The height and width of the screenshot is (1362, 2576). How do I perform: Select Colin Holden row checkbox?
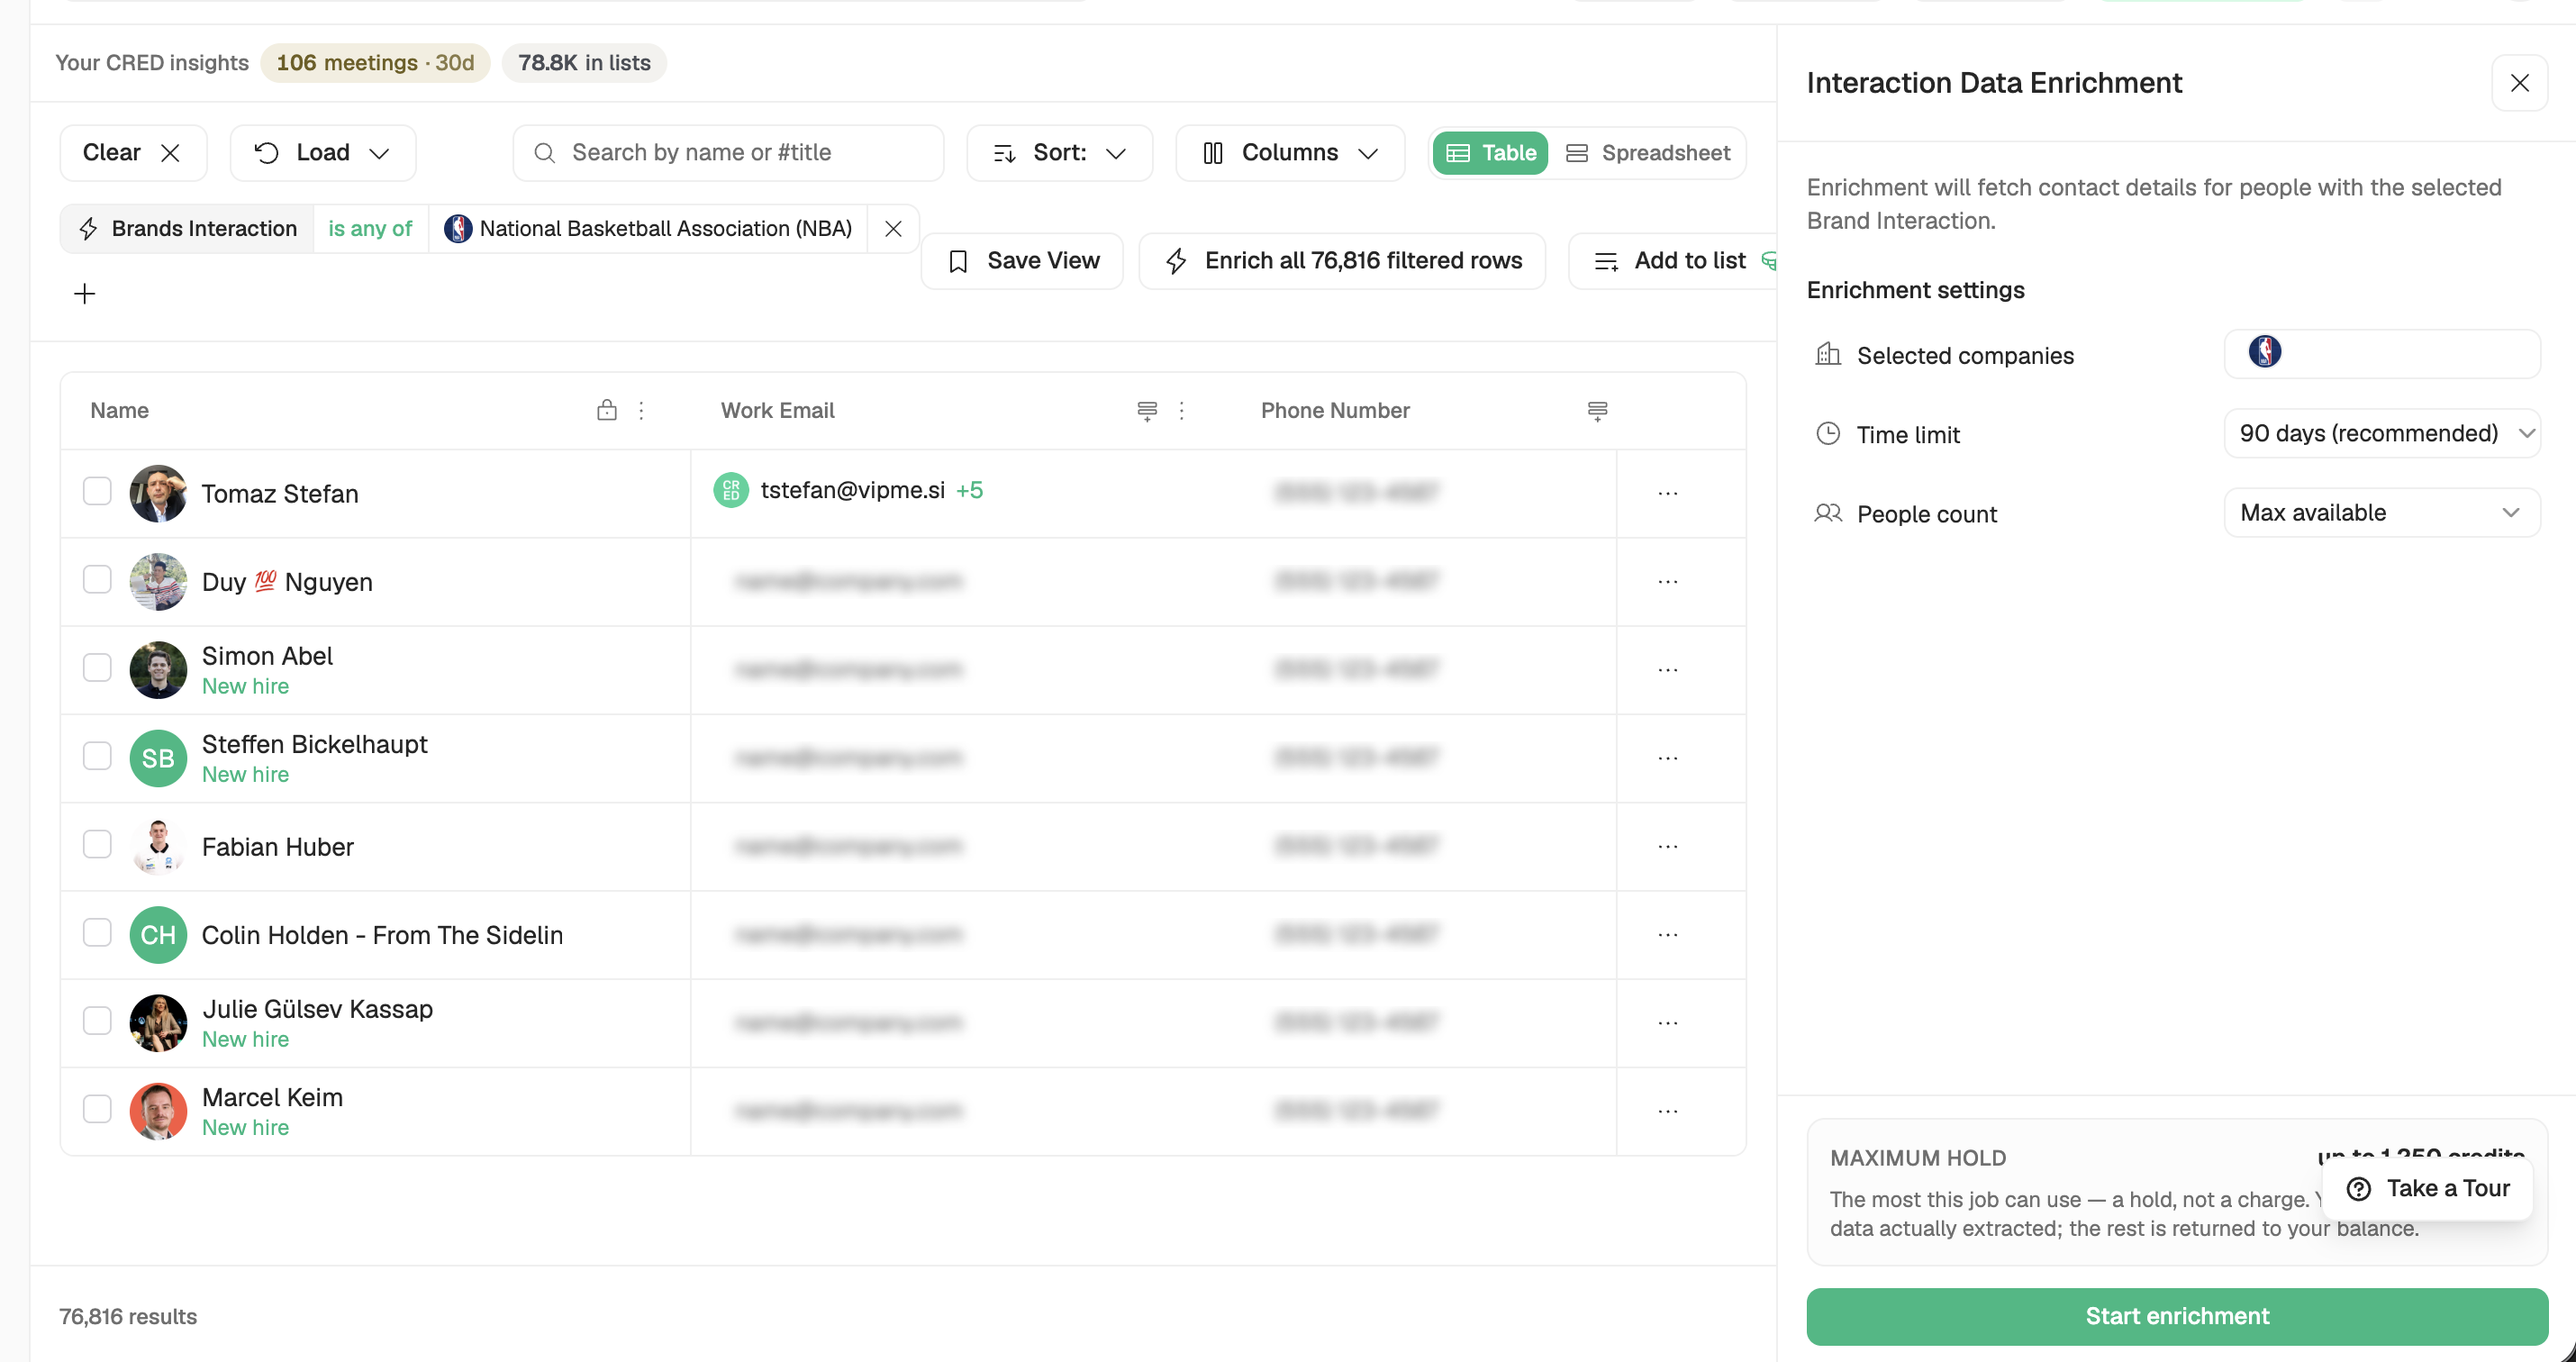[97, 932]
